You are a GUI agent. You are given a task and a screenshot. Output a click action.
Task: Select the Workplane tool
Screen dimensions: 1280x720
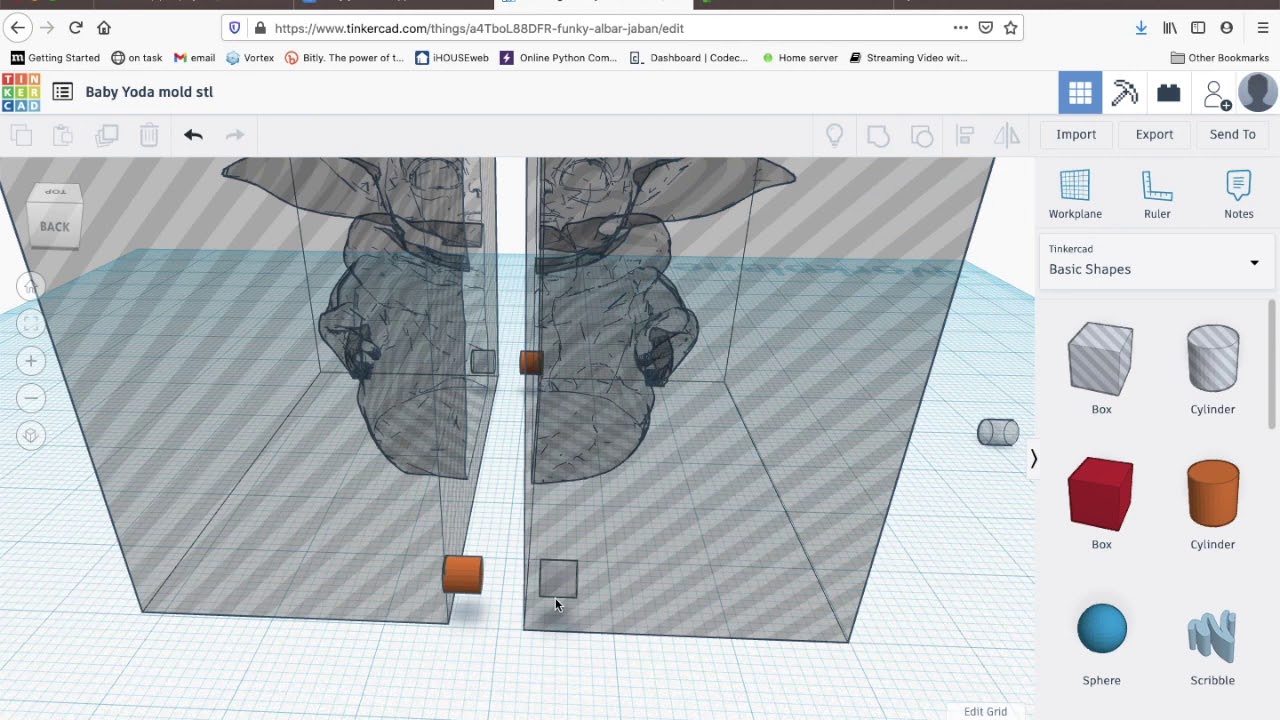(1075, 194)
